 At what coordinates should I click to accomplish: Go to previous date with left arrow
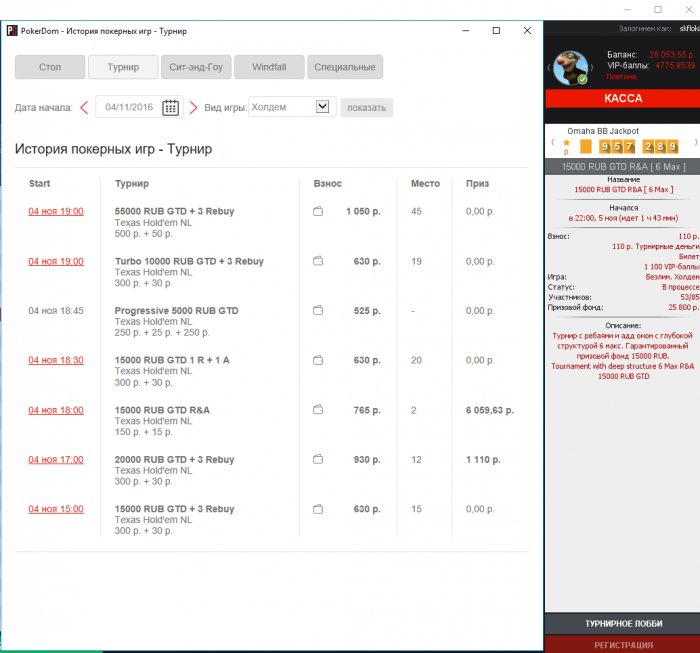pyautogui.click(x=84, y=108)
